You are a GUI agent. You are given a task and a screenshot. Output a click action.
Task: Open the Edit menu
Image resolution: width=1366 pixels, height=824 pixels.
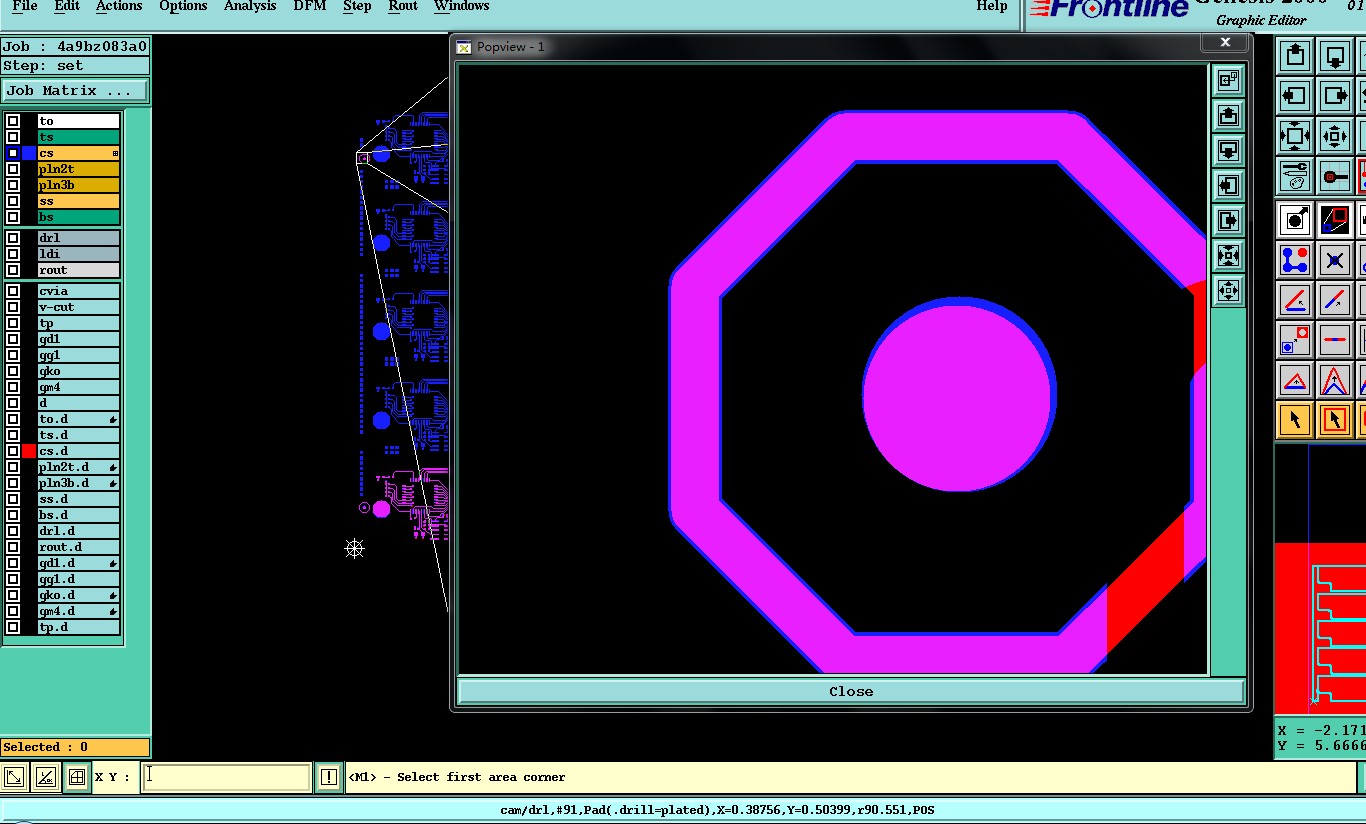click(67, 6)
